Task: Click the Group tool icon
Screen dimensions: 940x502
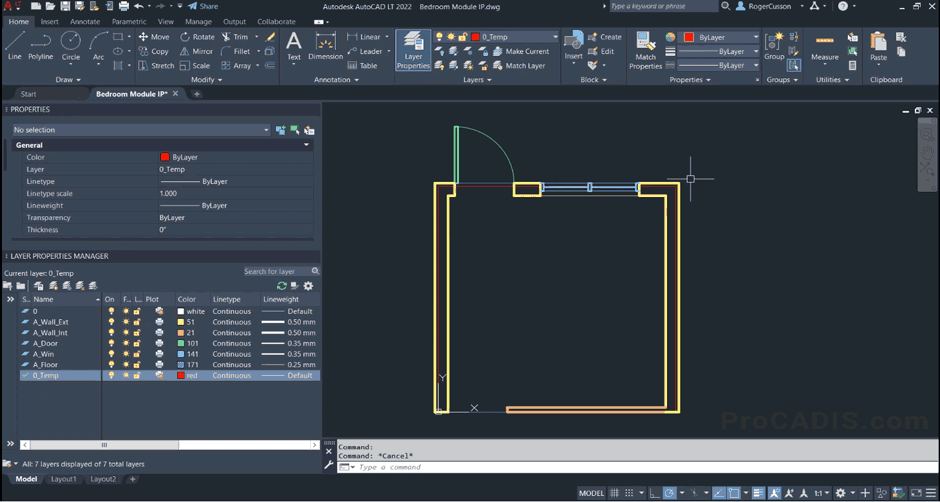Action: coord(774,47)
